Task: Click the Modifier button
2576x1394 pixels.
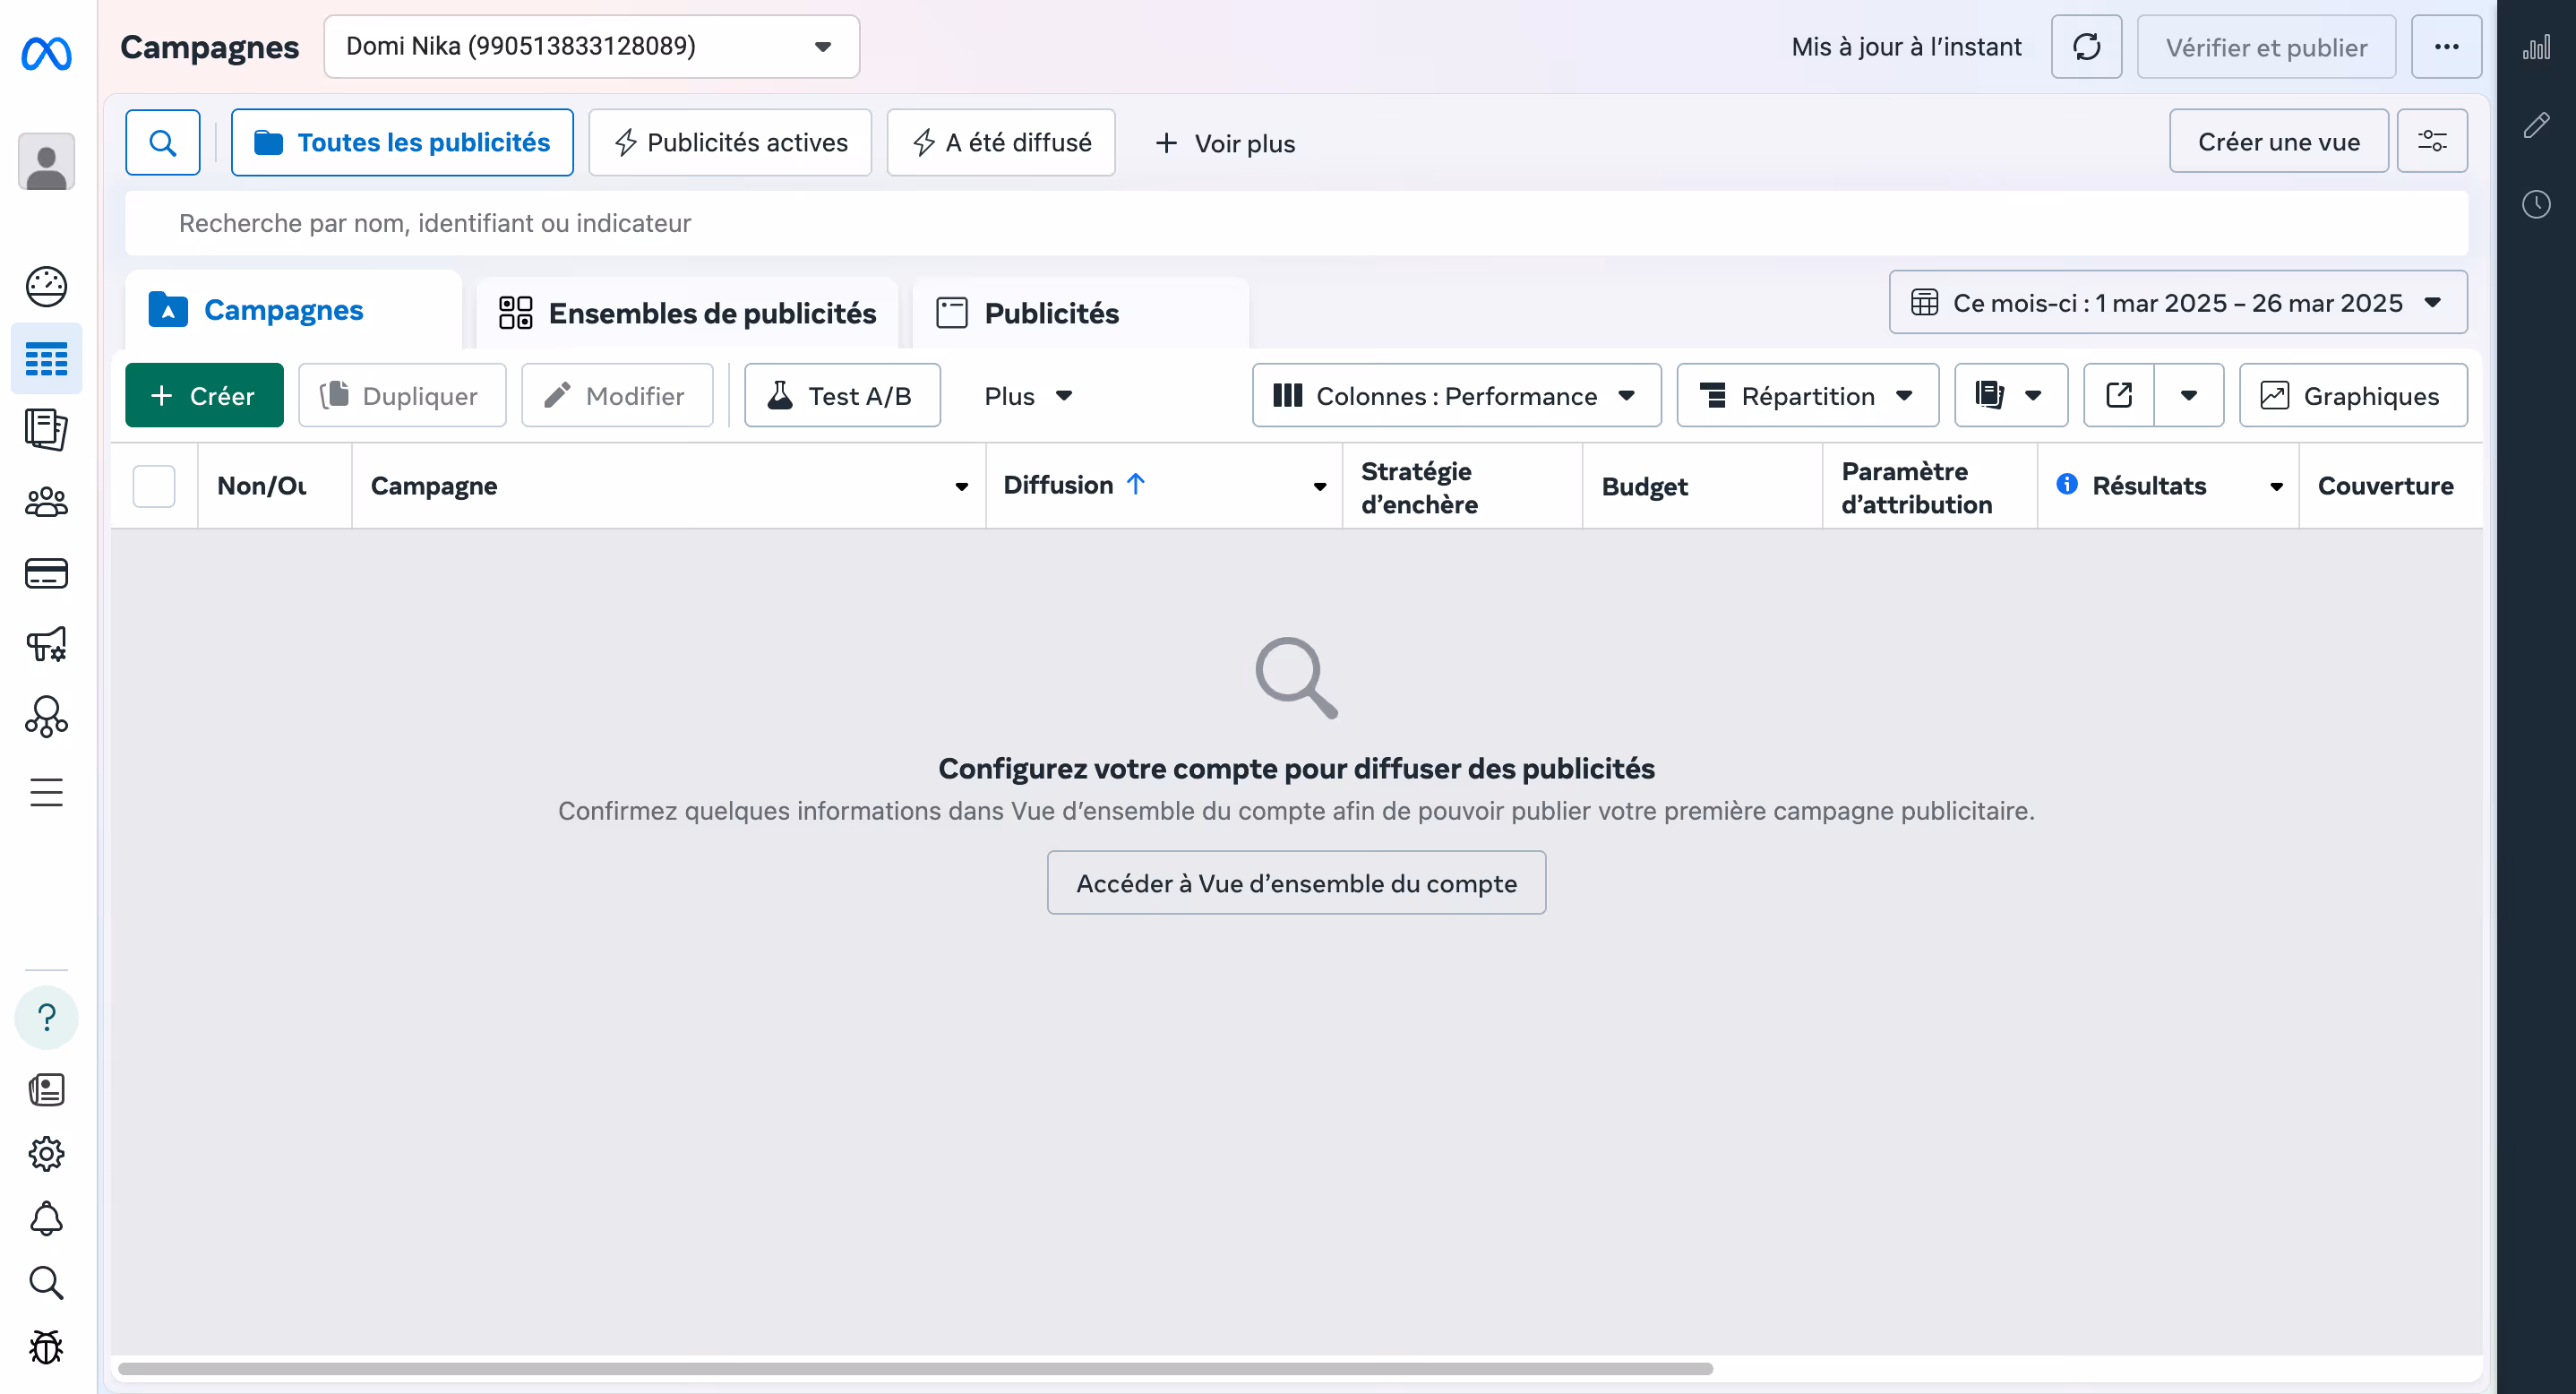Action: point(617,395)
